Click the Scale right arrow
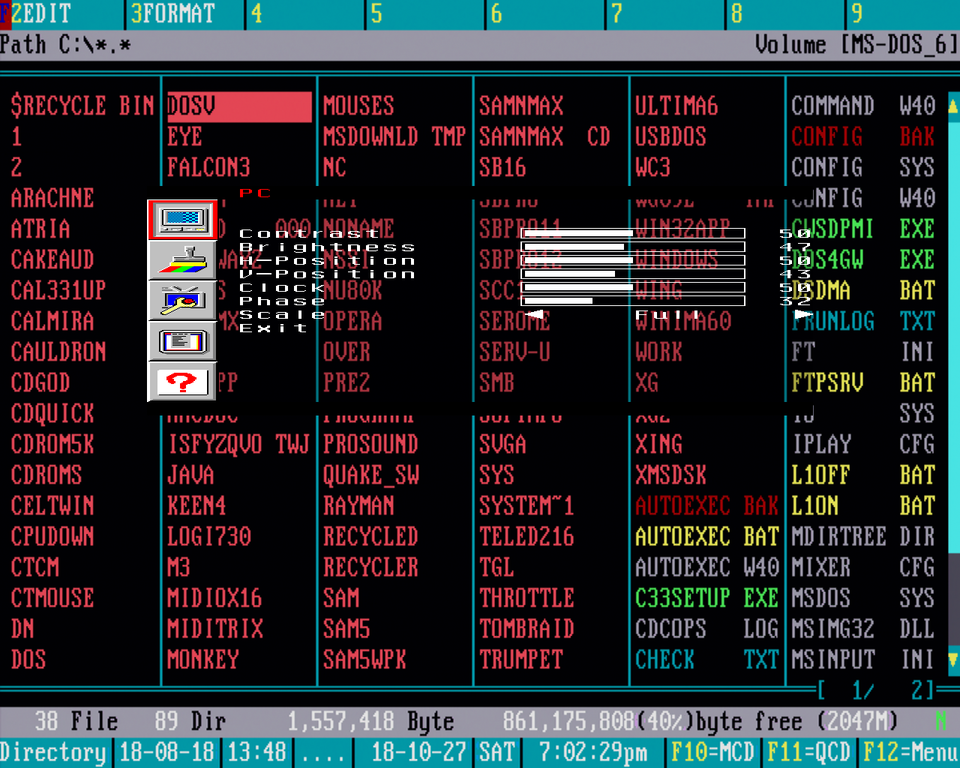The width and height of the screenshot is (960, 768). (x=803, y=314)
